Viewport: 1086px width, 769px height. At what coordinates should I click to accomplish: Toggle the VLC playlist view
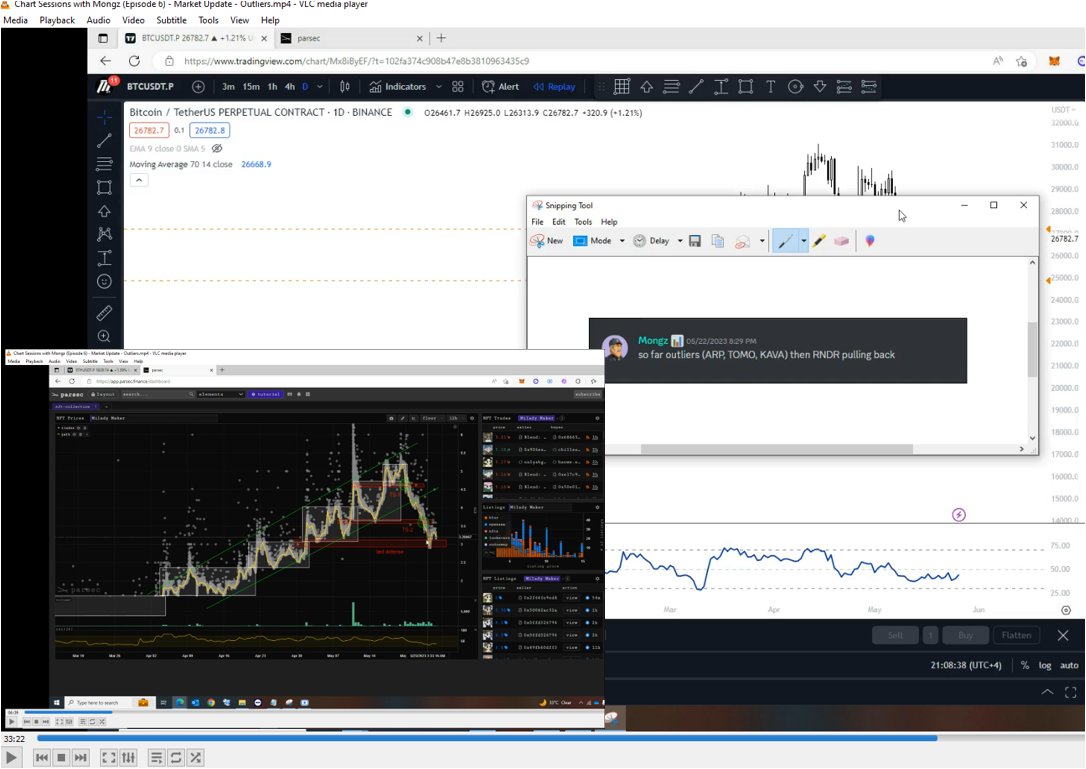(x=157, y=757)
